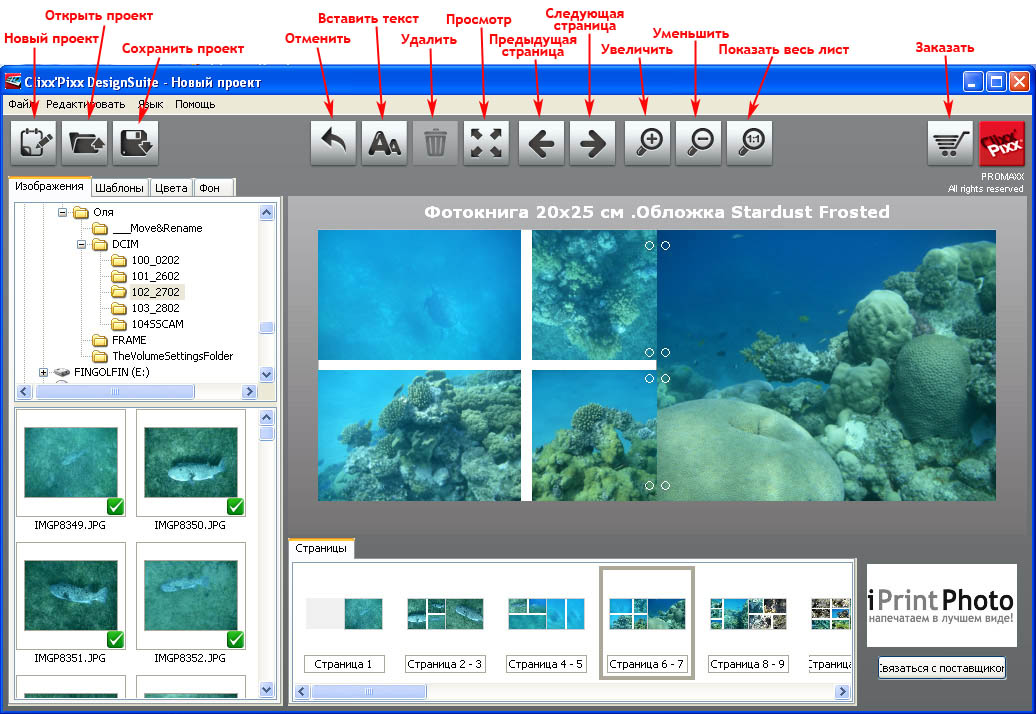Collapse the DCIM folder node
1036x714 pixels.
81,244
